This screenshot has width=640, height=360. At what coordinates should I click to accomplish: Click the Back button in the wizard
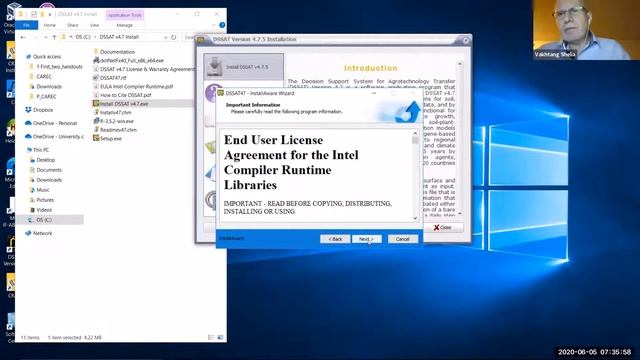pos(335,239)
